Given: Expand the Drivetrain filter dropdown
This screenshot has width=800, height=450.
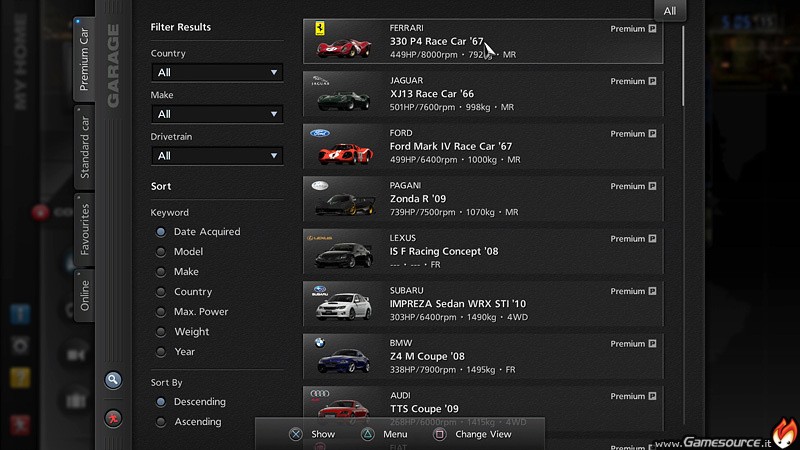Looking at the screenshot, I should (x=217, y=156).
